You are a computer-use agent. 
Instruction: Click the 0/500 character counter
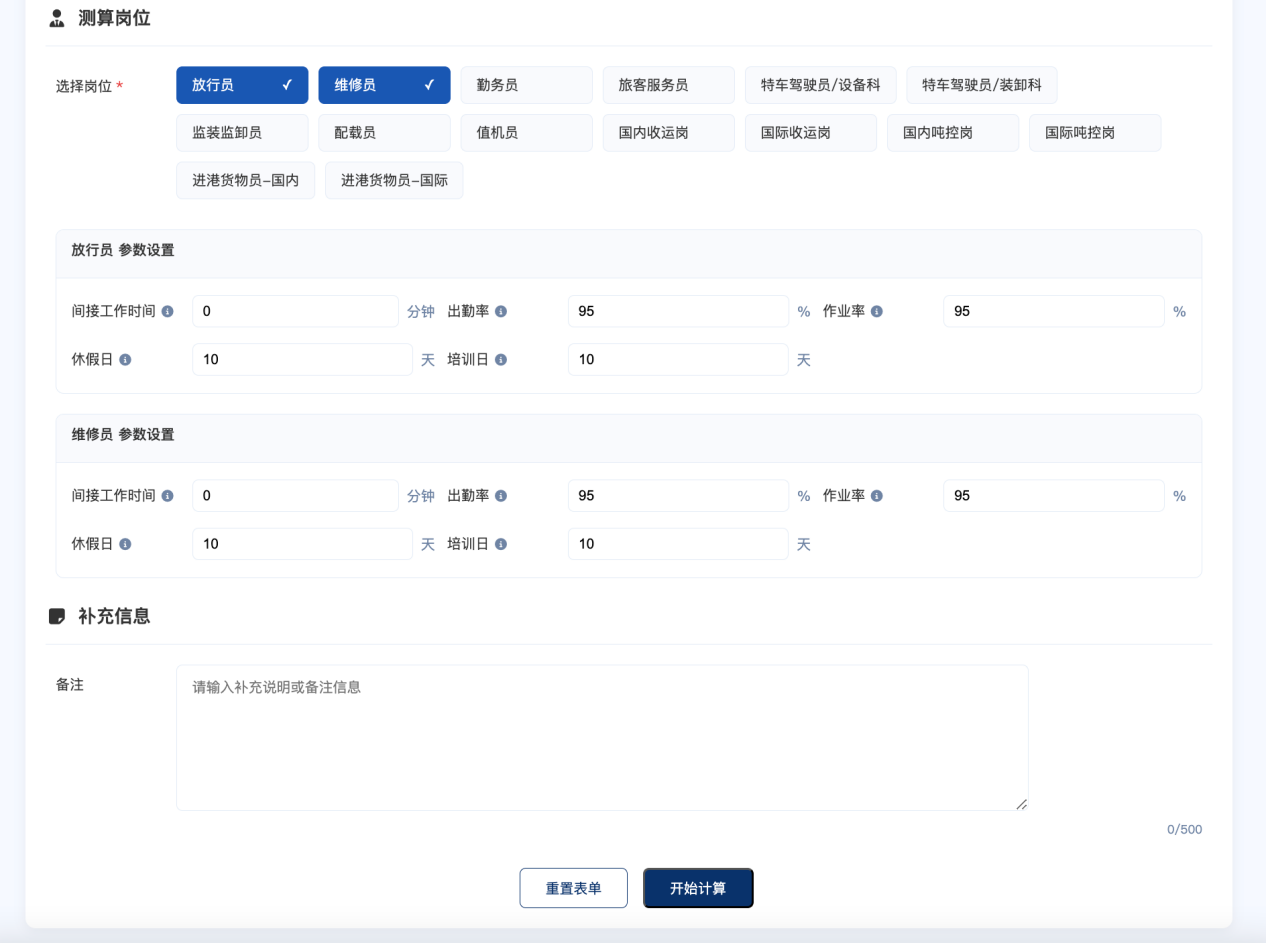pos(1184,829)
